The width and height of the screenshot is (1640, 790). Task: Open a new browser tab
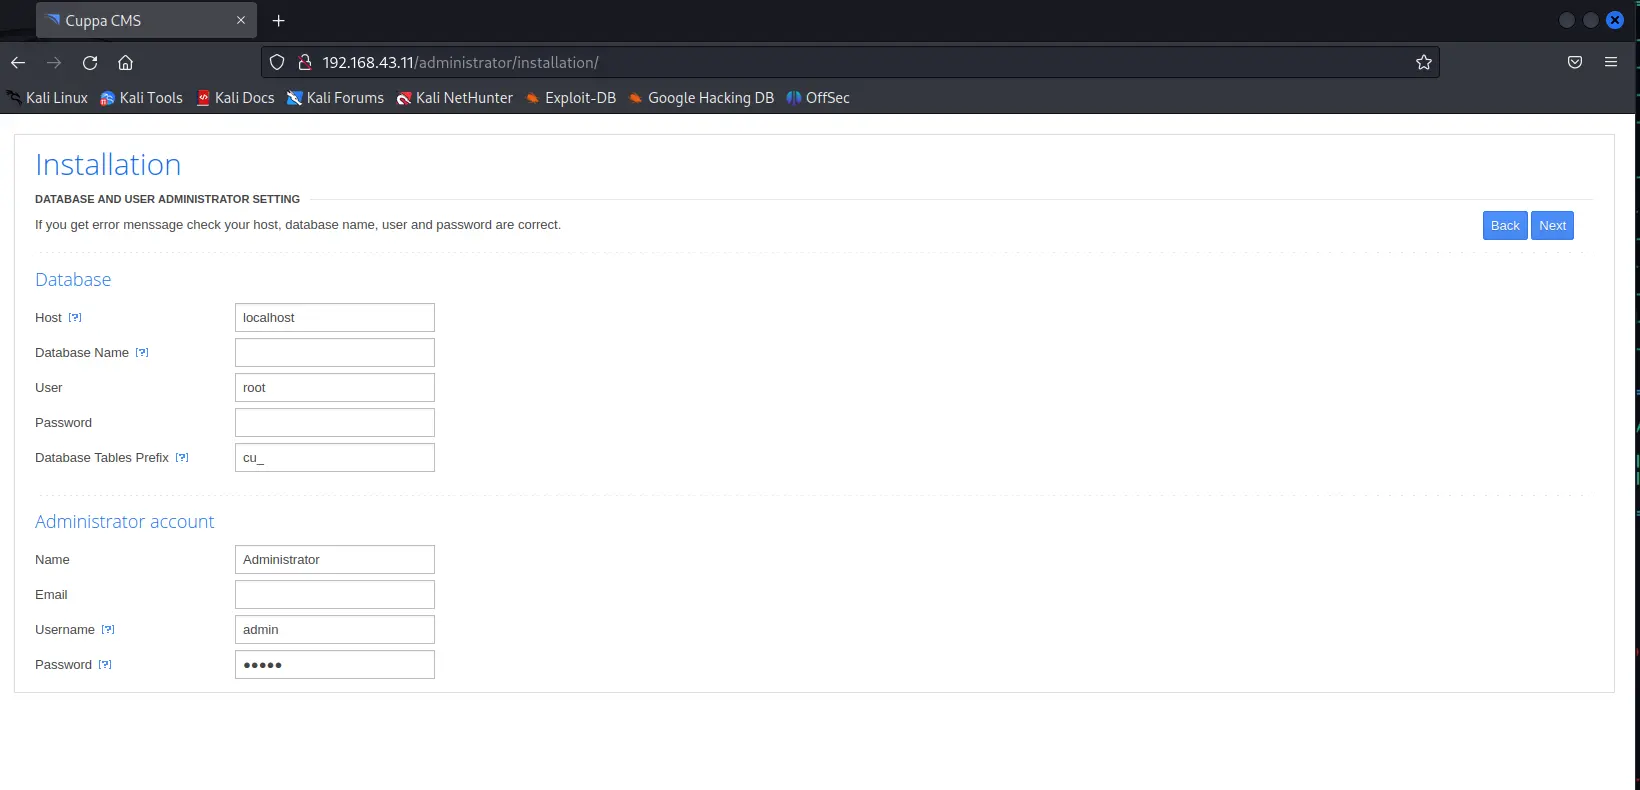(278, 21)
